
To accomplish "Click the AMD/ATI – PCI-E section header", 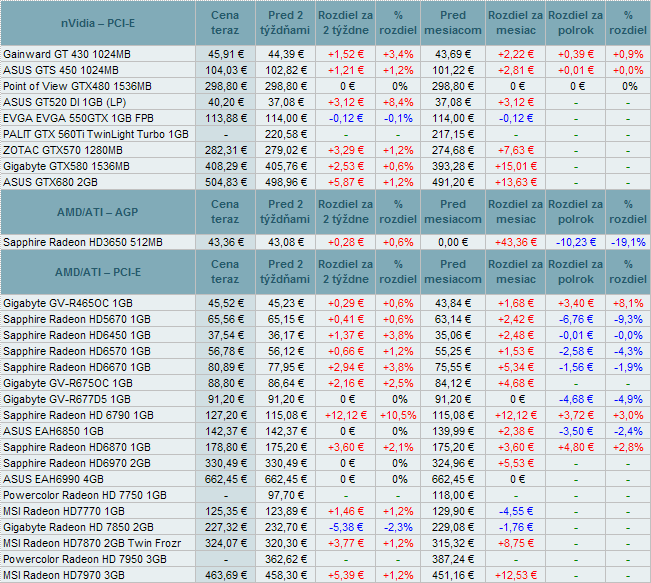I will [x=98, y=272].
